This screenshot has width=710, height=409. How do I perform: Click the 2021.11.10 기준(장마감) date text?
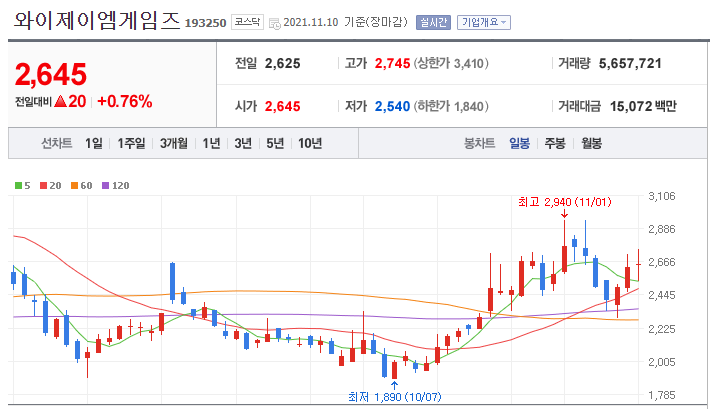pos(345,22)
